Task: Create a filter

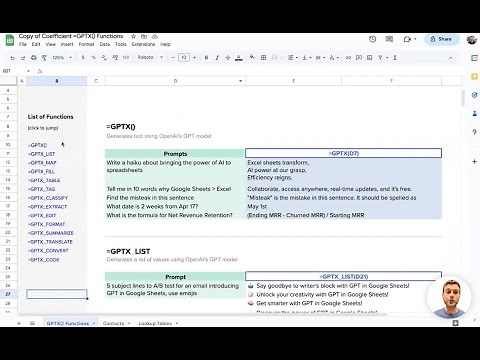Action: [380, 58]
